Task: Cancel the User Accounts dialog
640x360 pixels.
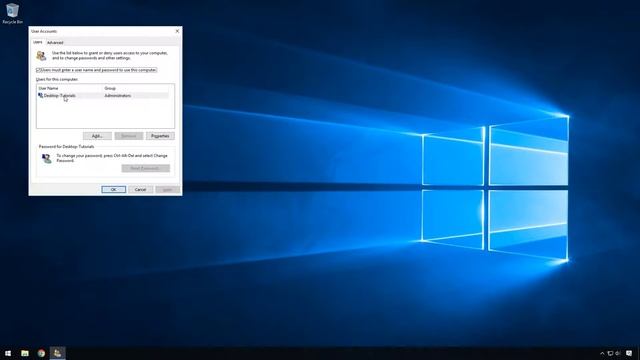Action: tap(140, 189)
